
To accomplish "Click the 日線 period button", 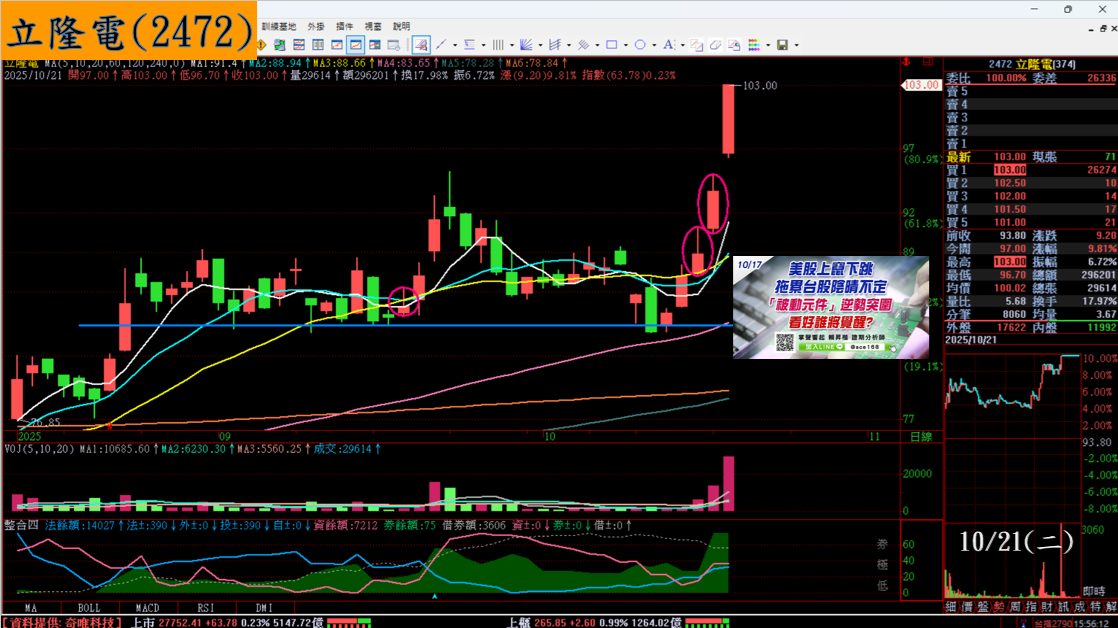I will 921,436.
